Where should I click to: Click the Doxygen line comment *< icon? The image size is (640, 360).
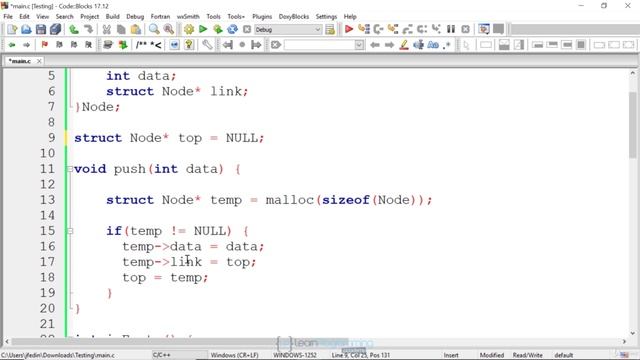(156, 45)
